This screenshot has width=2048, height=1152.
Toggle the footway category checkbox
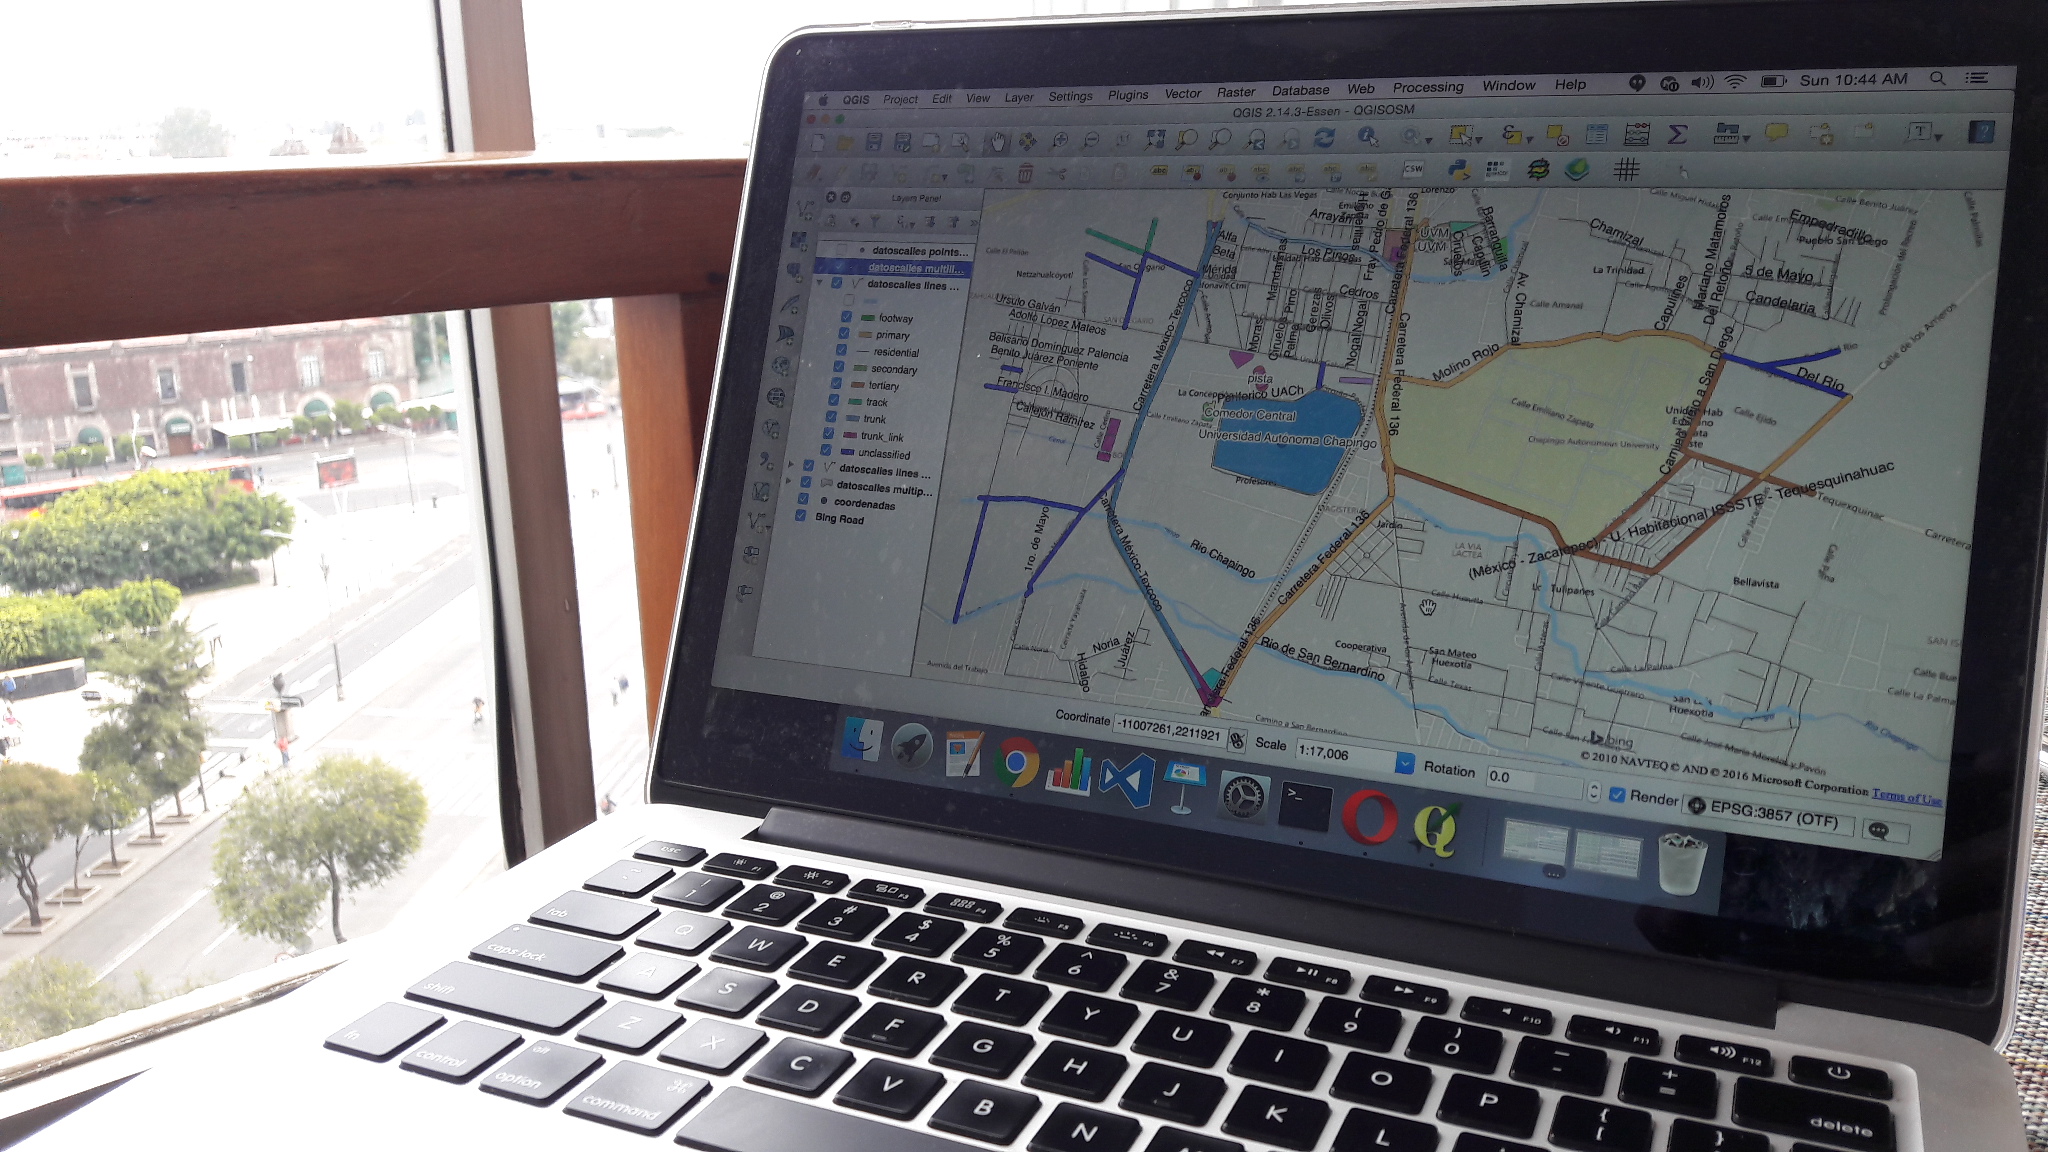845,317
